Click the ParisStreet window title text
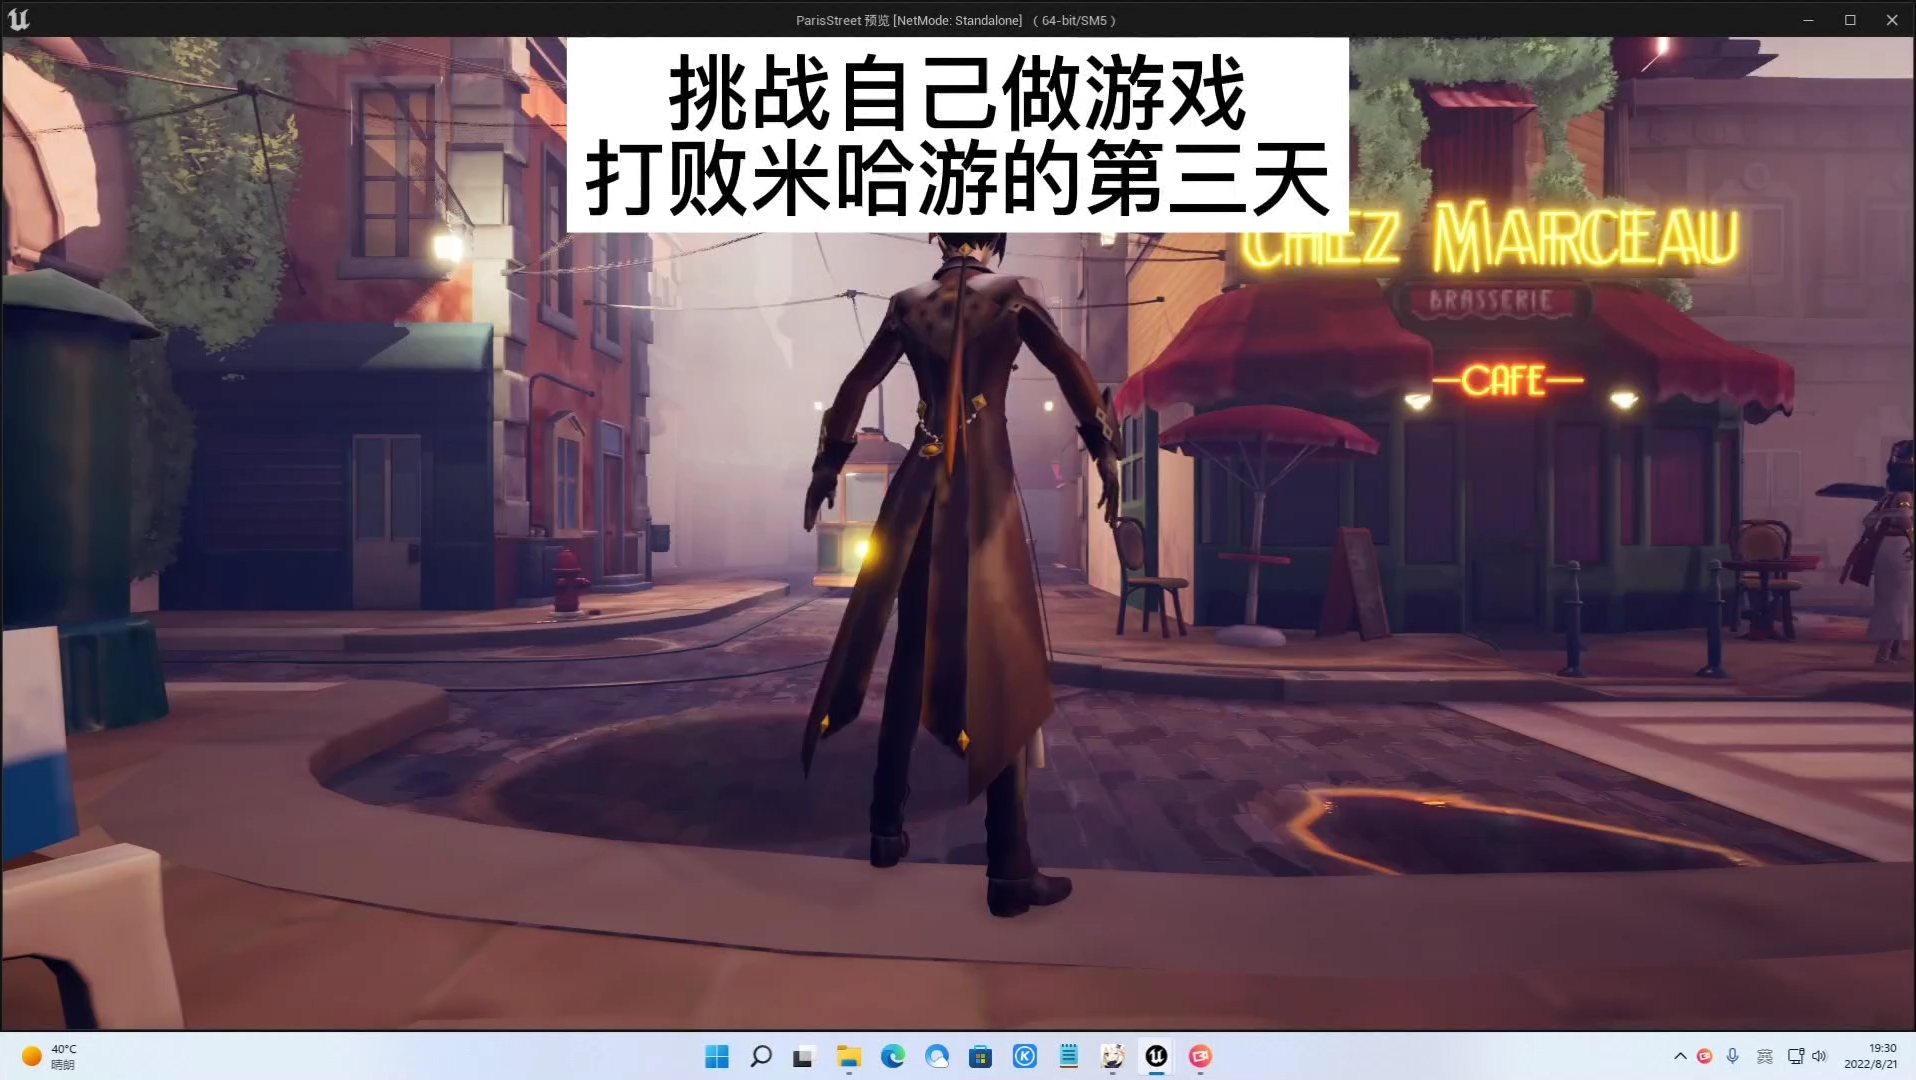Screen dimensions: 1916x1080 [955, 20]
